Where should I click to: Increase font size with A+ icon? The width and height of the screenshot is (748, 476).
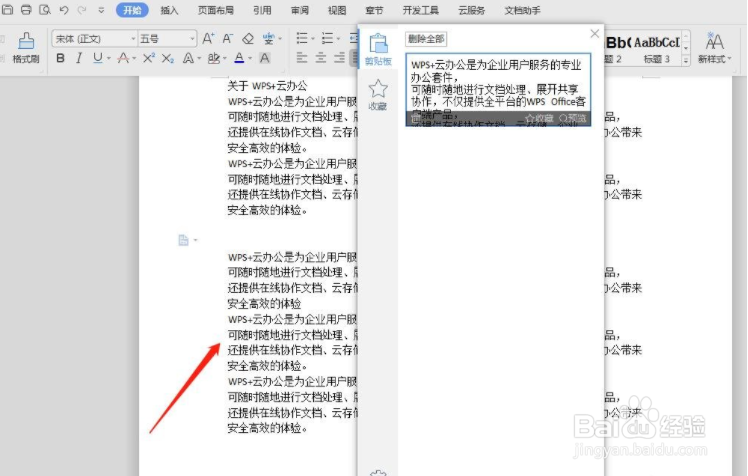pos(208,39)
